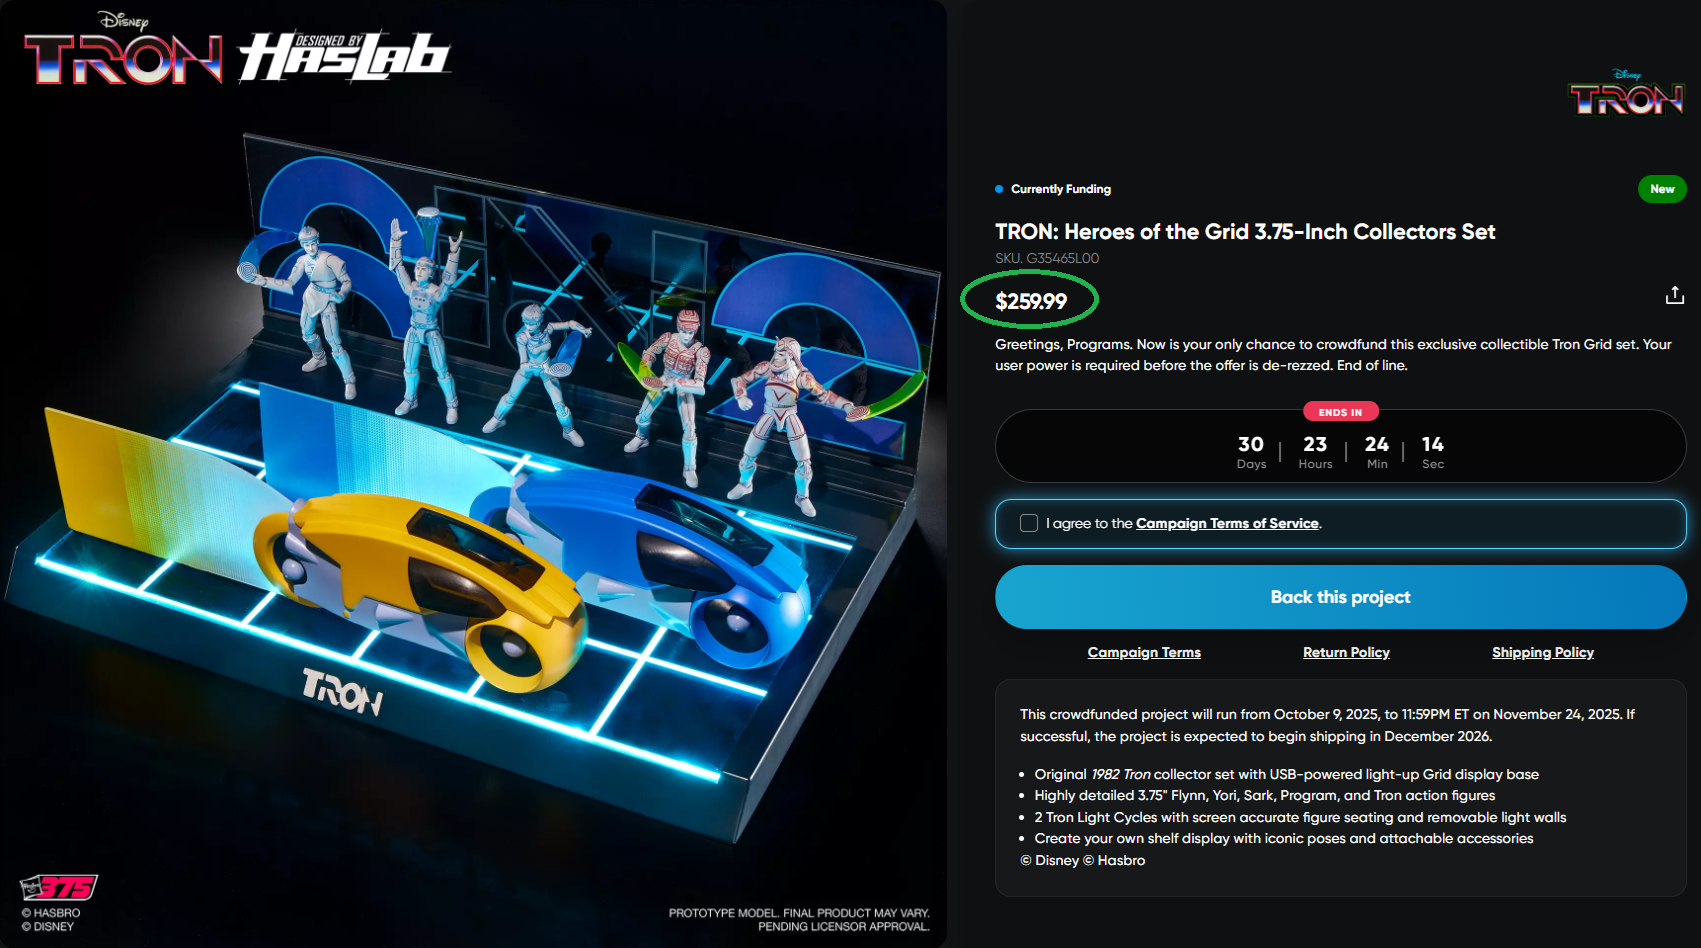The image size is (1701, 948).
Task: Click the Back this project button
Action: click(x=1340, y=597)
